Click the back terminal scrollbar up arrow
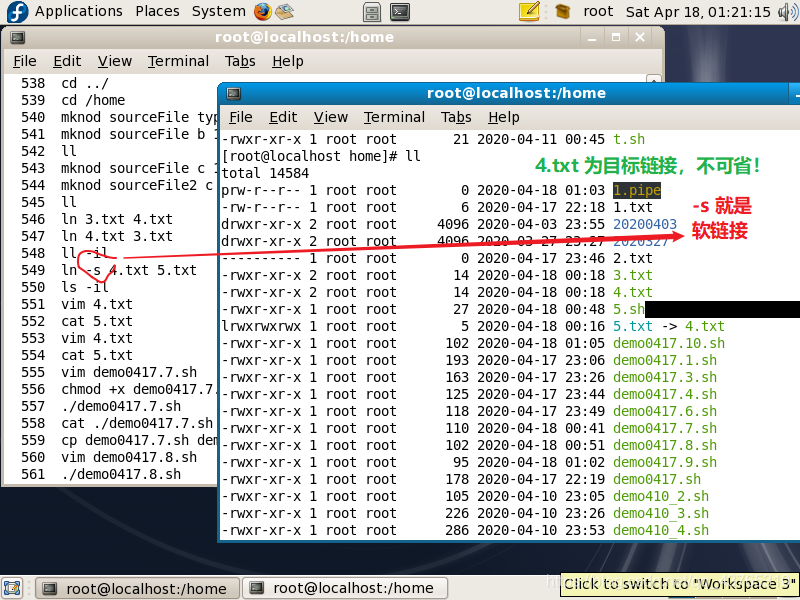800x600 pixels. pos(654,79)
